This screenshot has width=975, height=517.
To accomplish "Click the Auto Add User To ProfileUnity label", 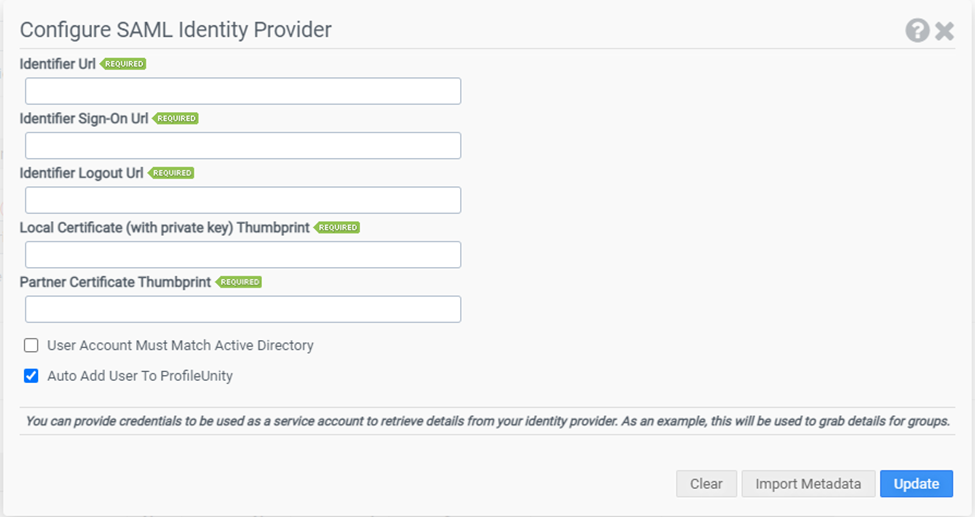I will point(140,376).
